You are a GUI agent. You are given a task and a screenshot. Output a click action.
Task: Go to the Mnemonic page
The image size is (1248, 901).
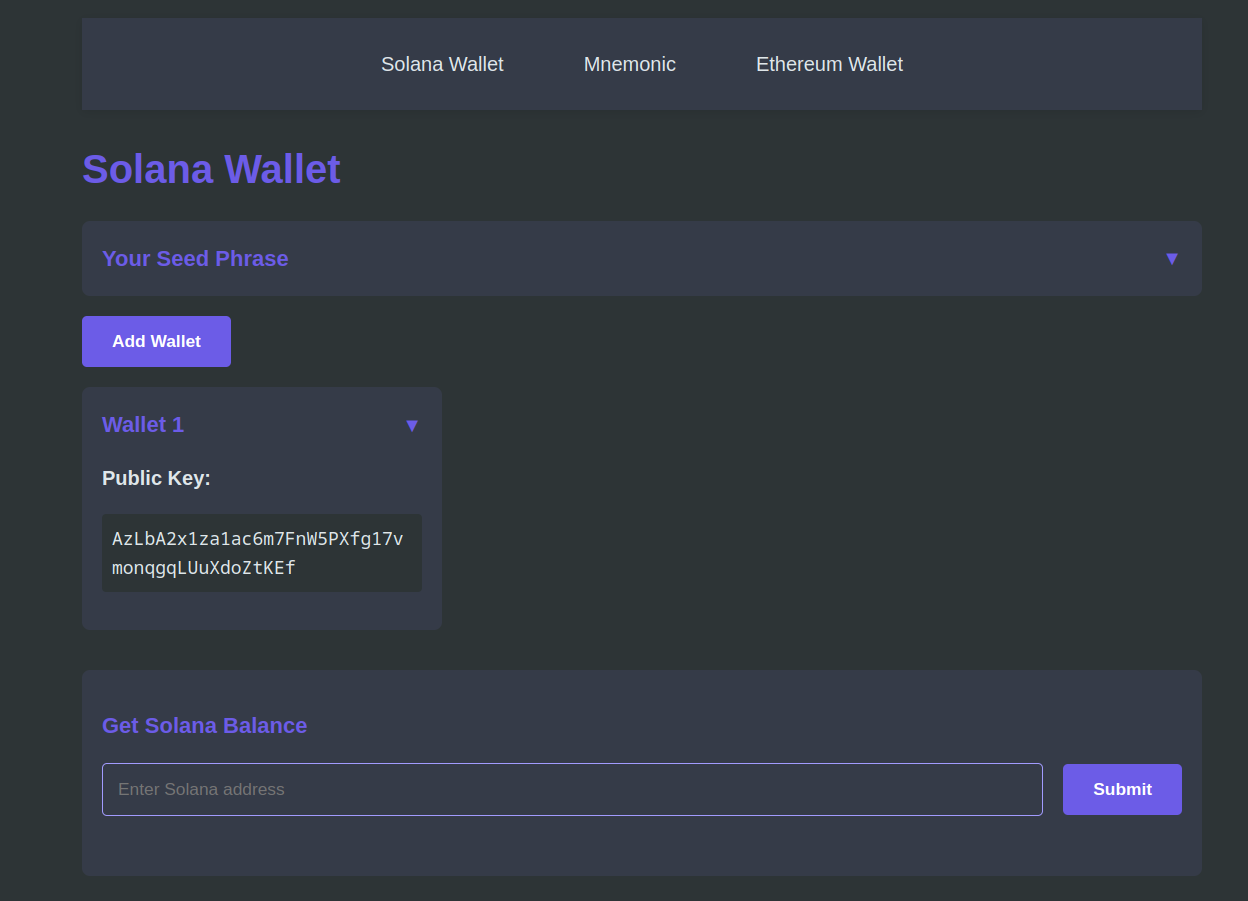pyautogui.click(x=630, y=64)
